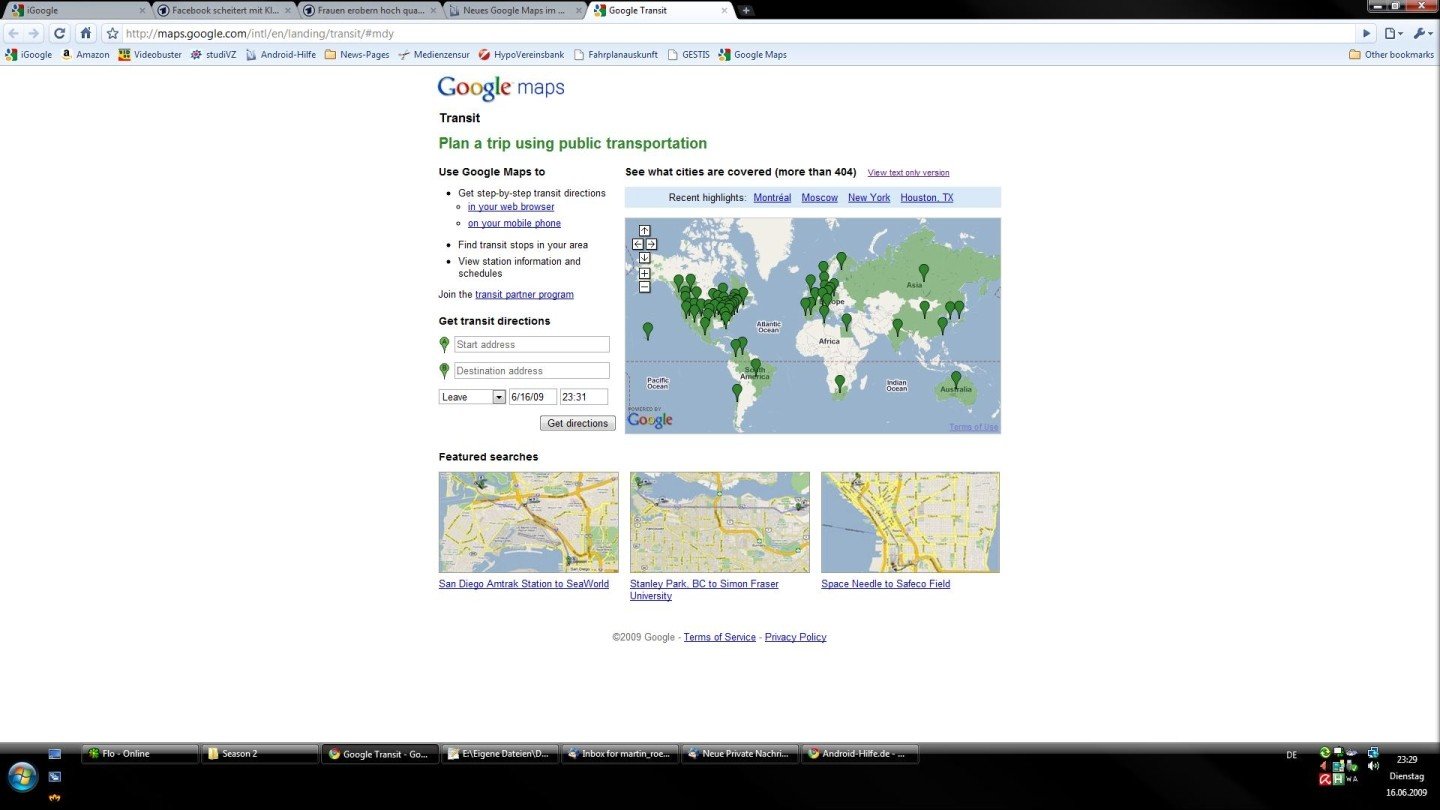
Task: Open the Google Maps bookmark
Action: pyautogui.click(x=752, y=55)
